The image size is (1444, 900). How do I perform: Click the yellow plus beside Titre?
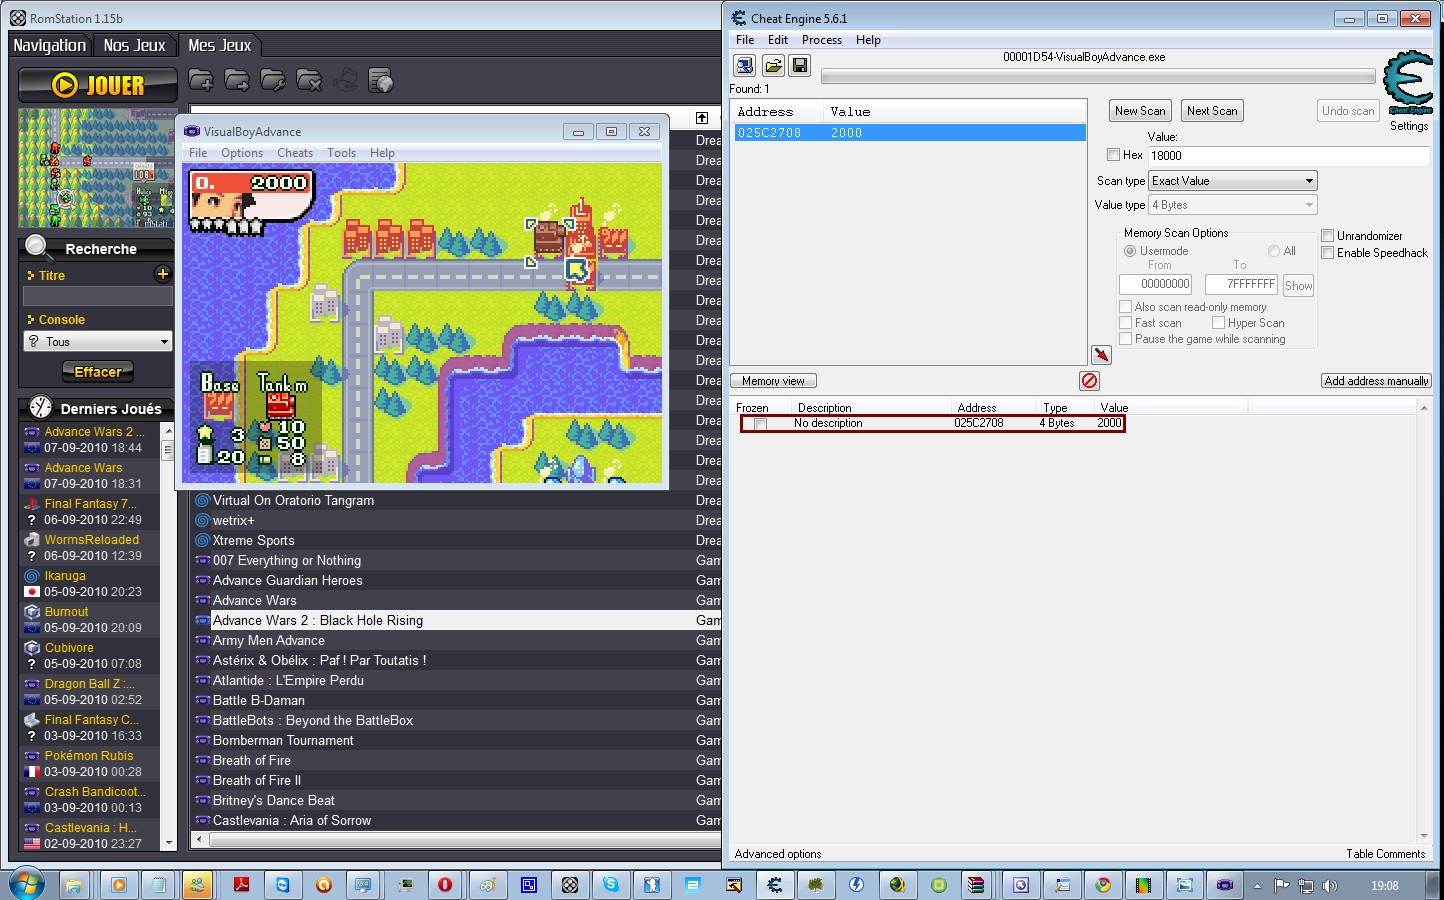pos(163,274)
